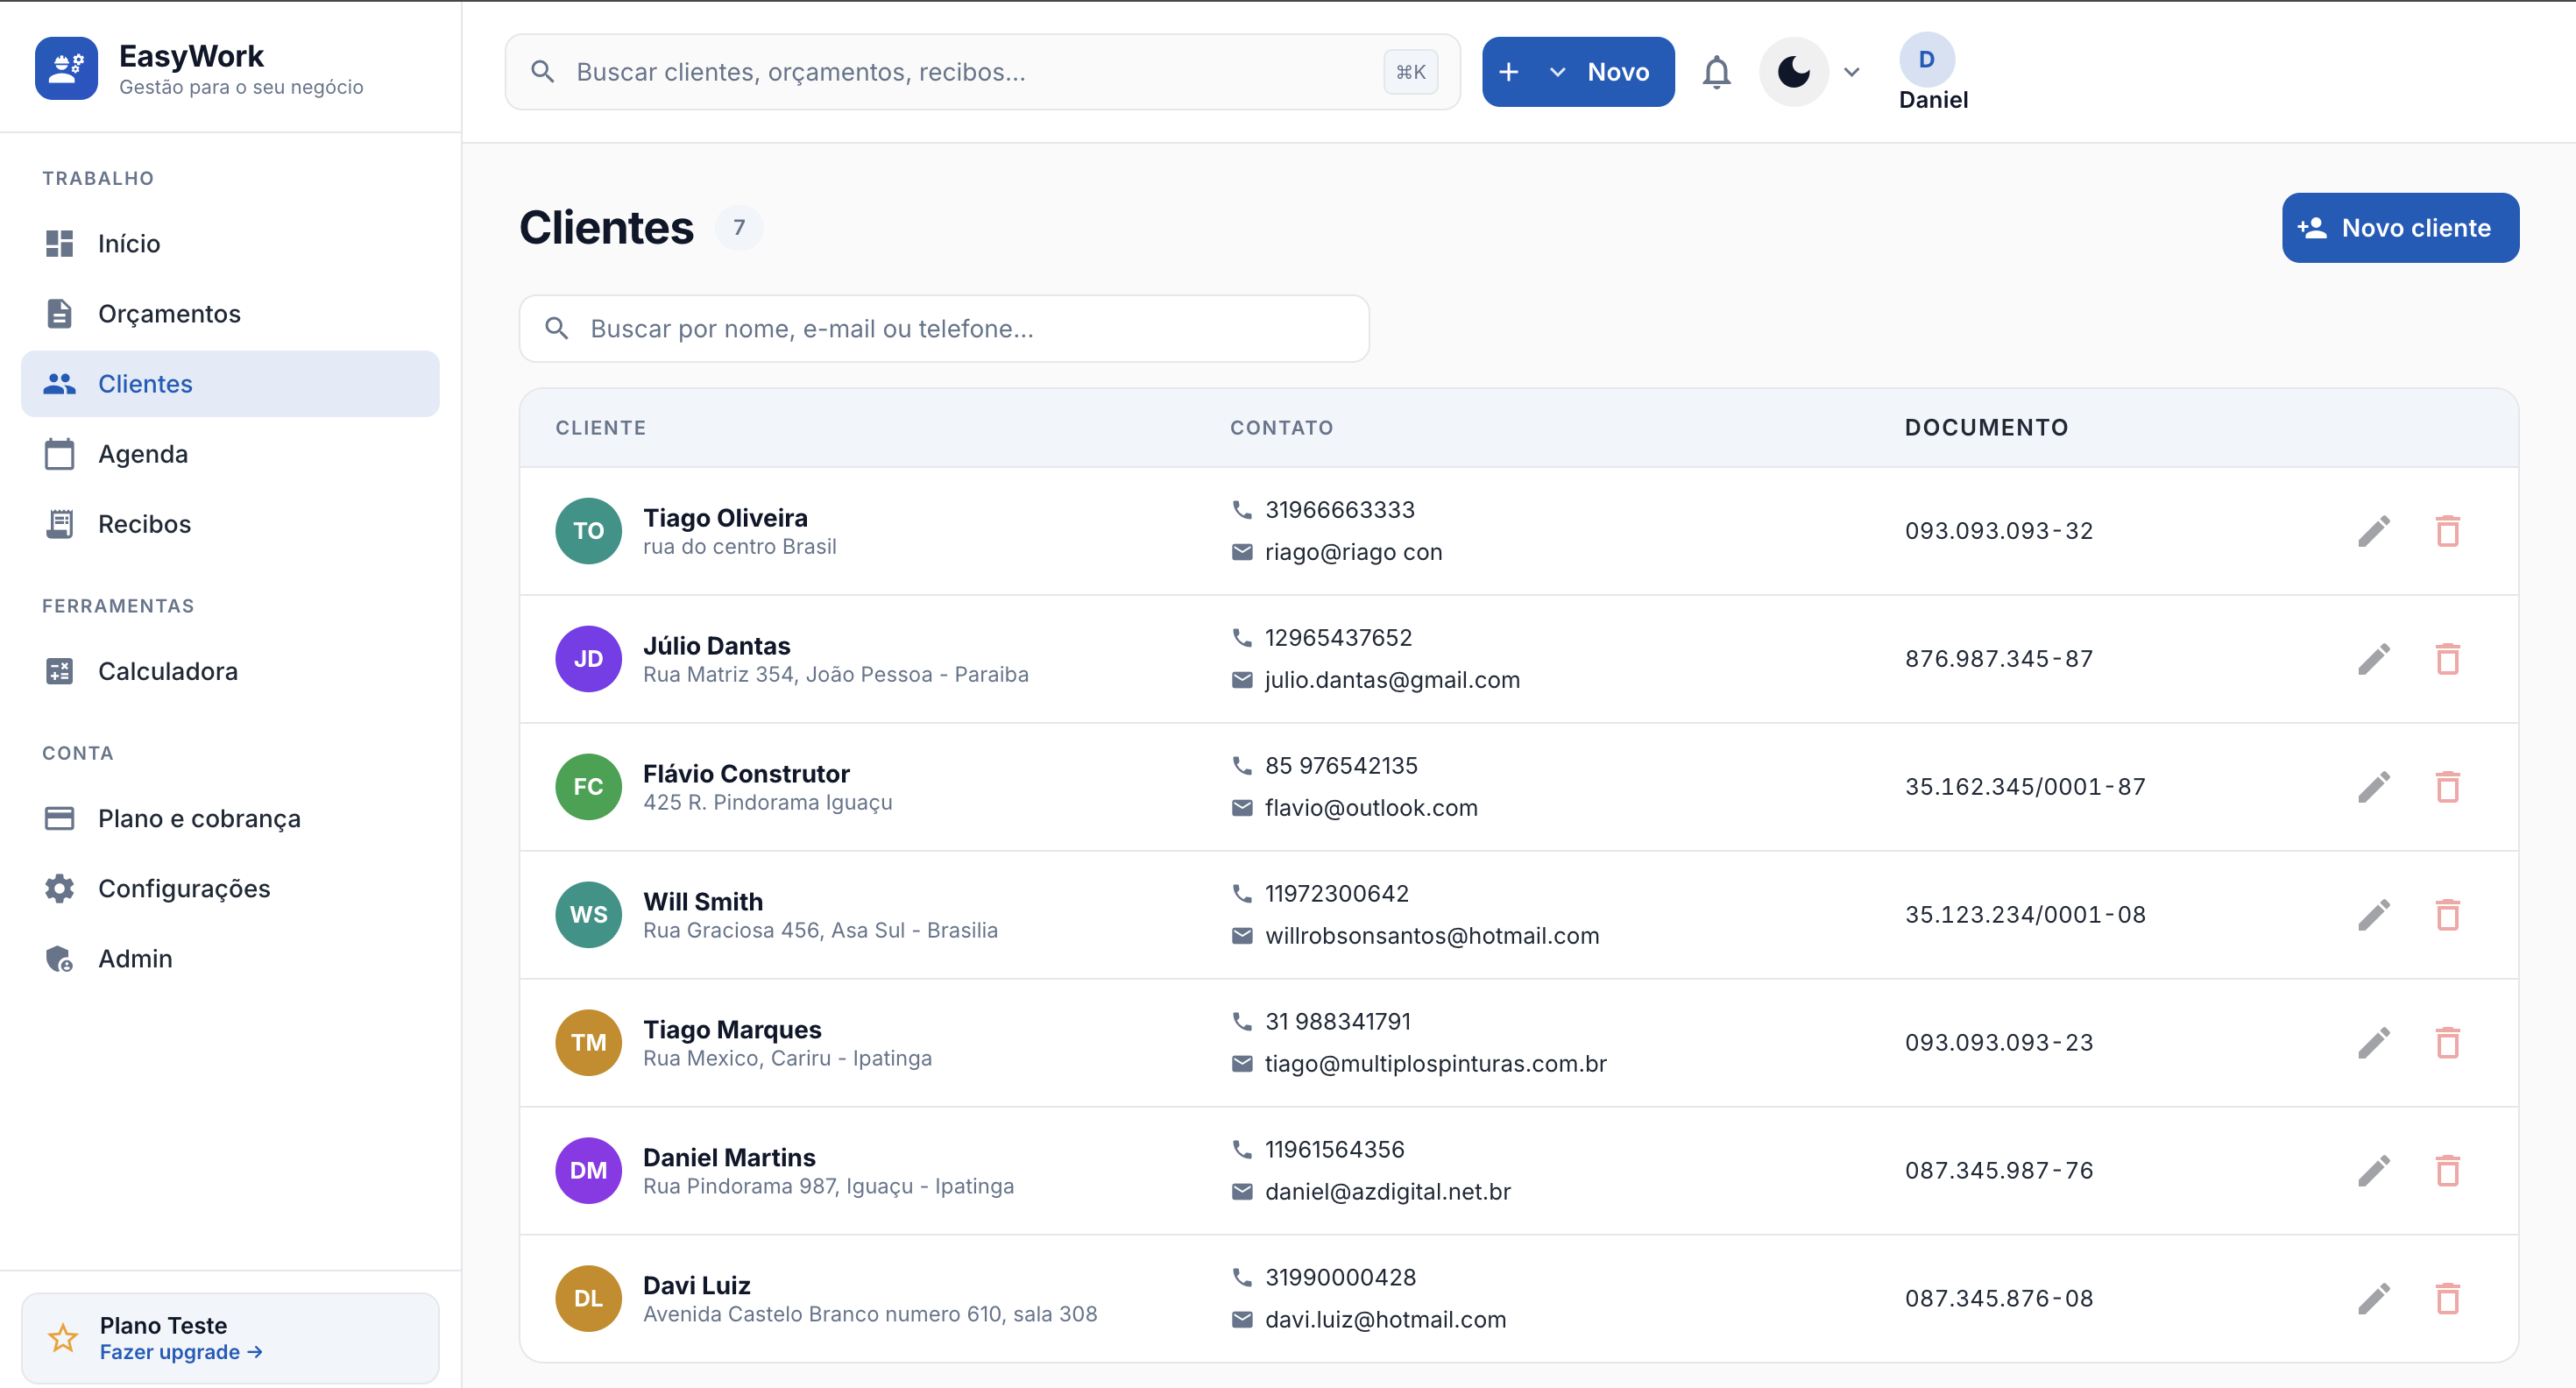Click the EasyWork logo icon
Image resolution: width=2576 pixels, height=1388 pixels.
click(66, 69)
